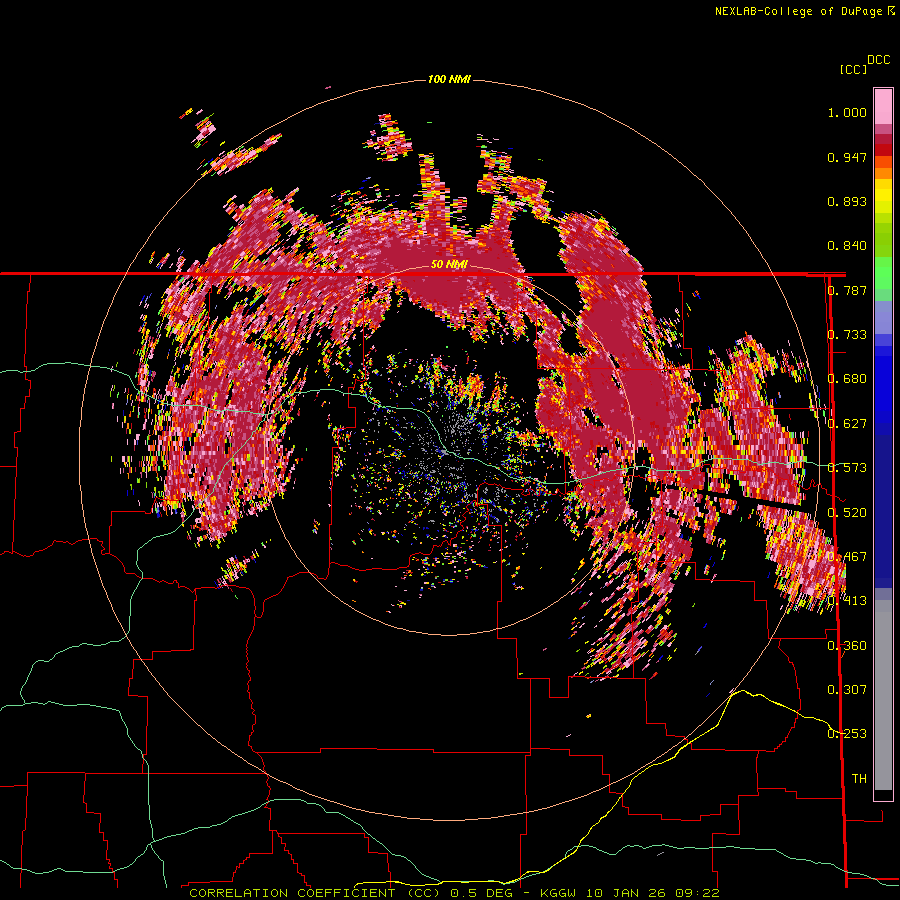Pick the bright green swatch in colorbar
The image size is (900, 900).
[883, 273]
